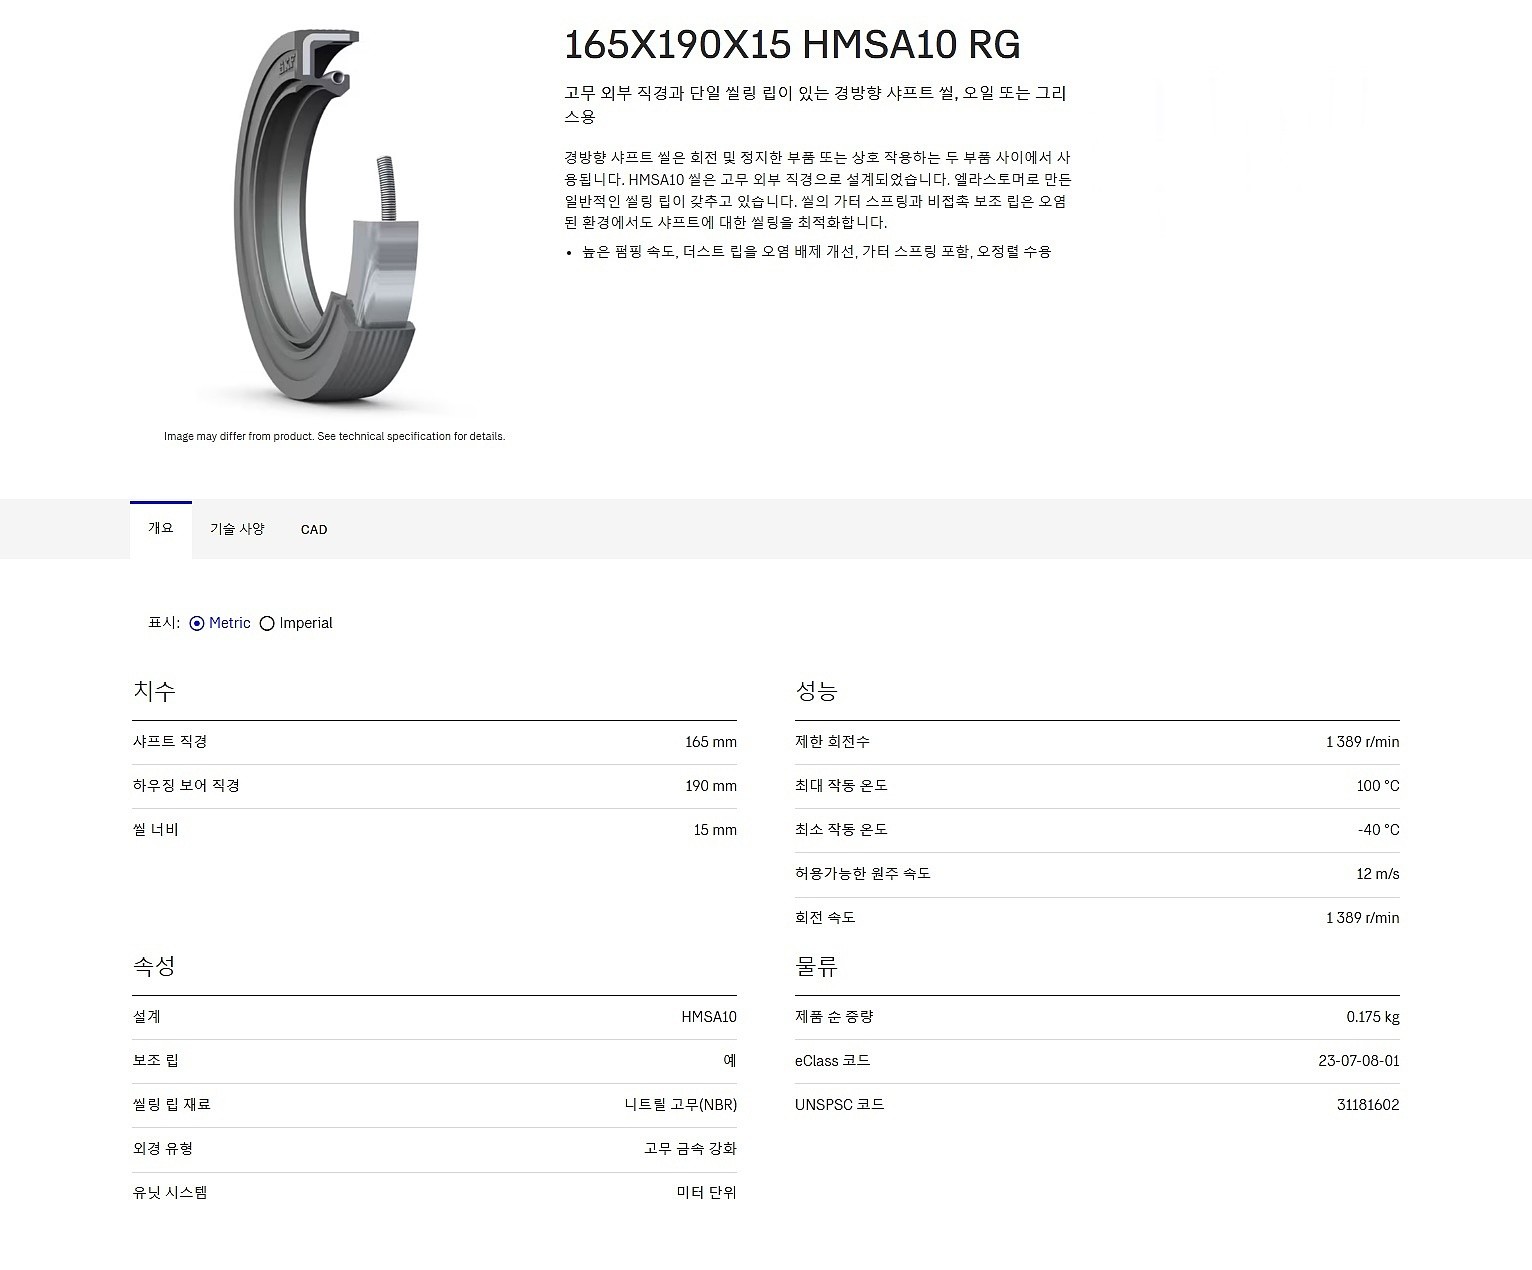Viewport: 1532px width, 1270px height.
Task: Click the 하우징 보어 직경 value 190 mm
Action: (x=711, y=786)
